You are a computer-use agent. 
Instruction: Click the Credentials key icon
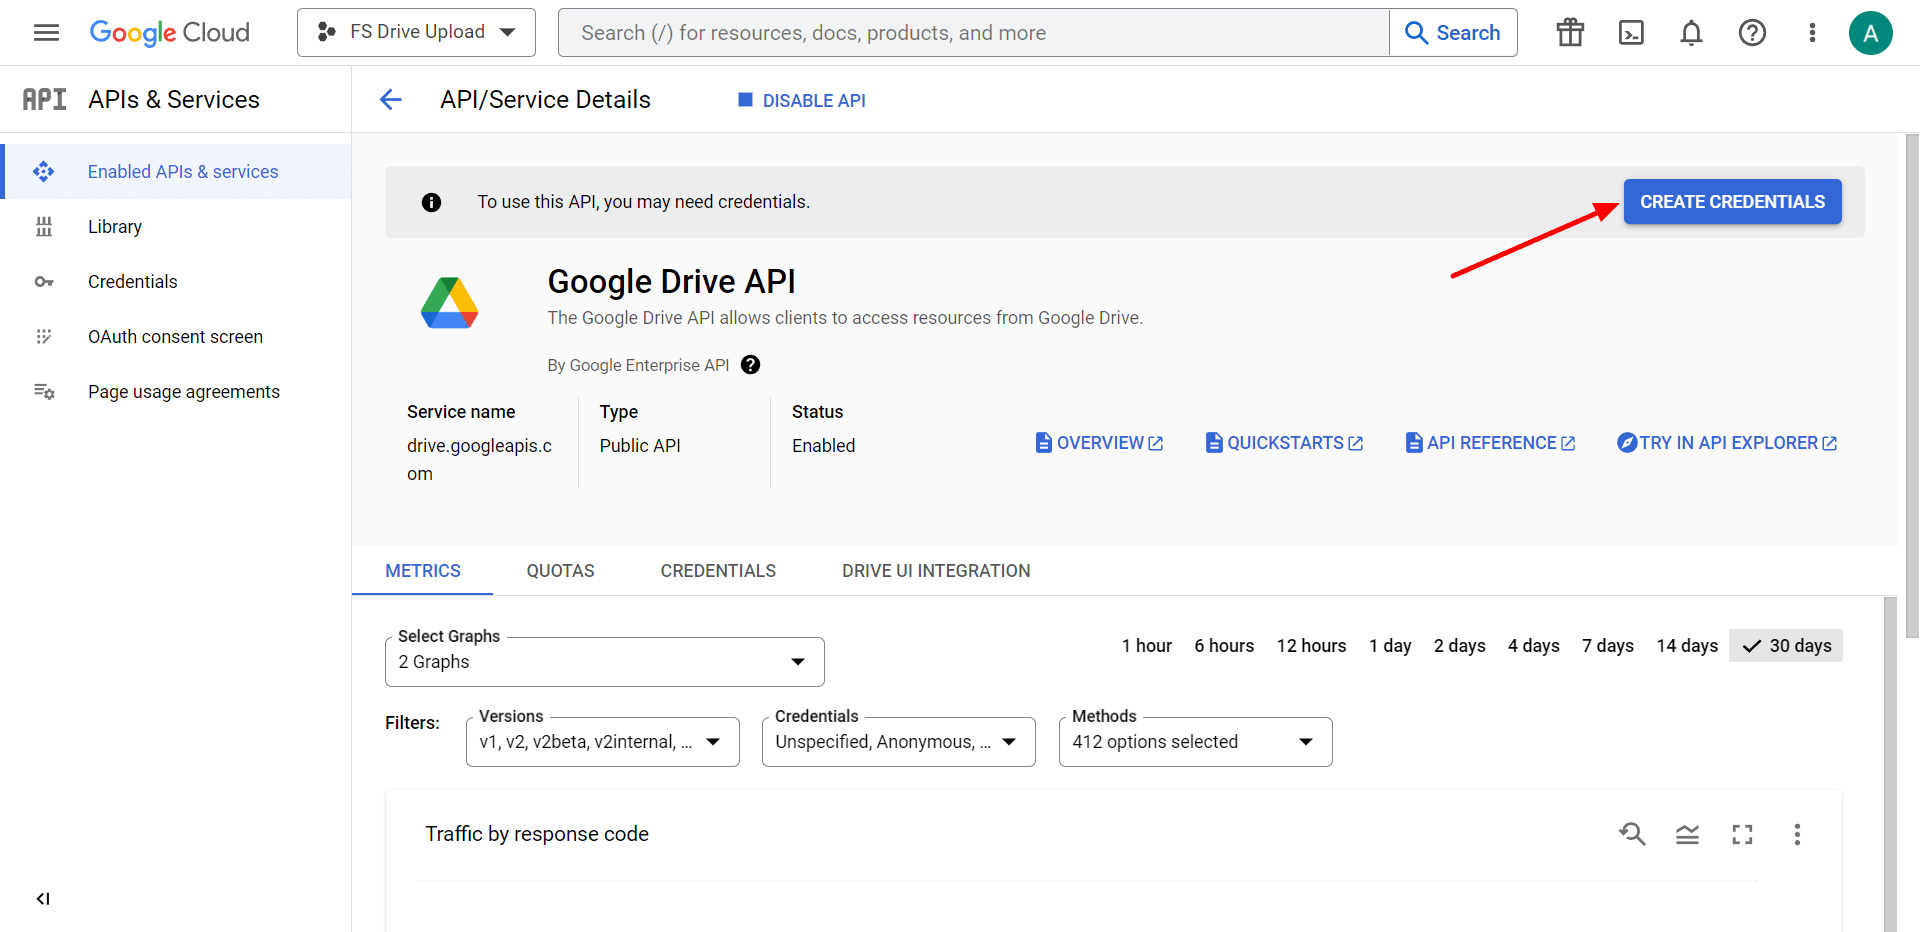click(44, 282)
